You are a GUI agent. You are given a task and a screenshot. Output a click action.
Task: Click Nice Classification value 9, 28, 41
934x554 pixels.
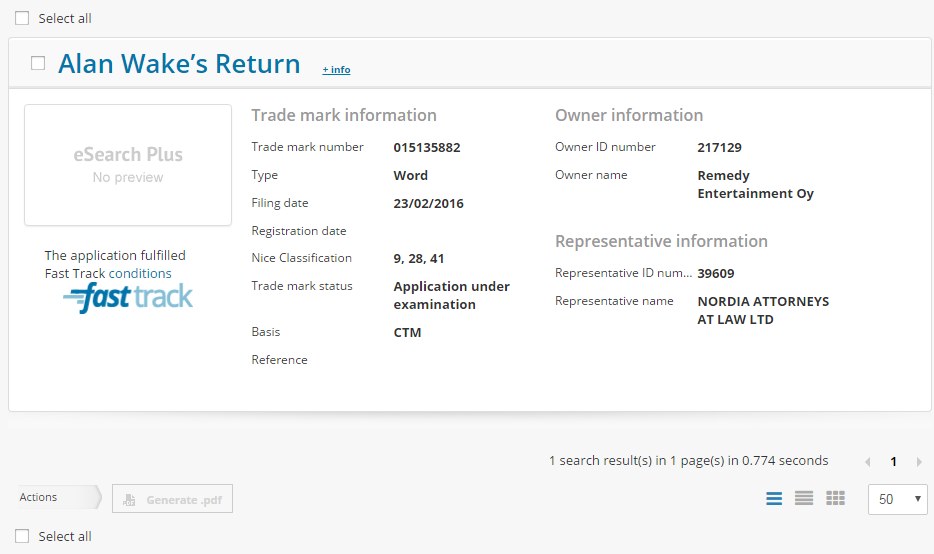click(419, 259)
